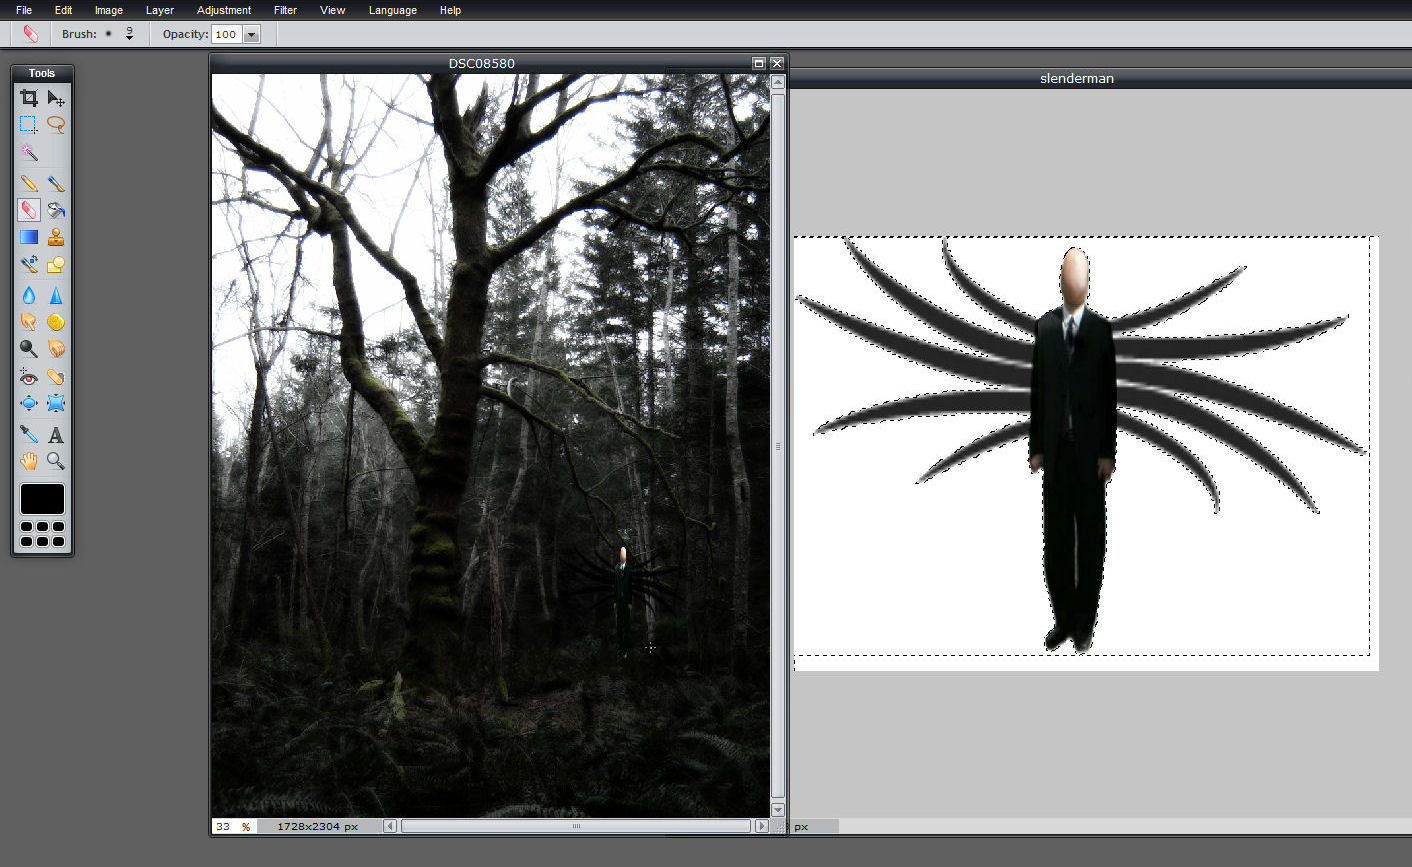Screen dimensions: 1412x867
Task: Open the Filter menu
Action: click(x=285, y=10)
